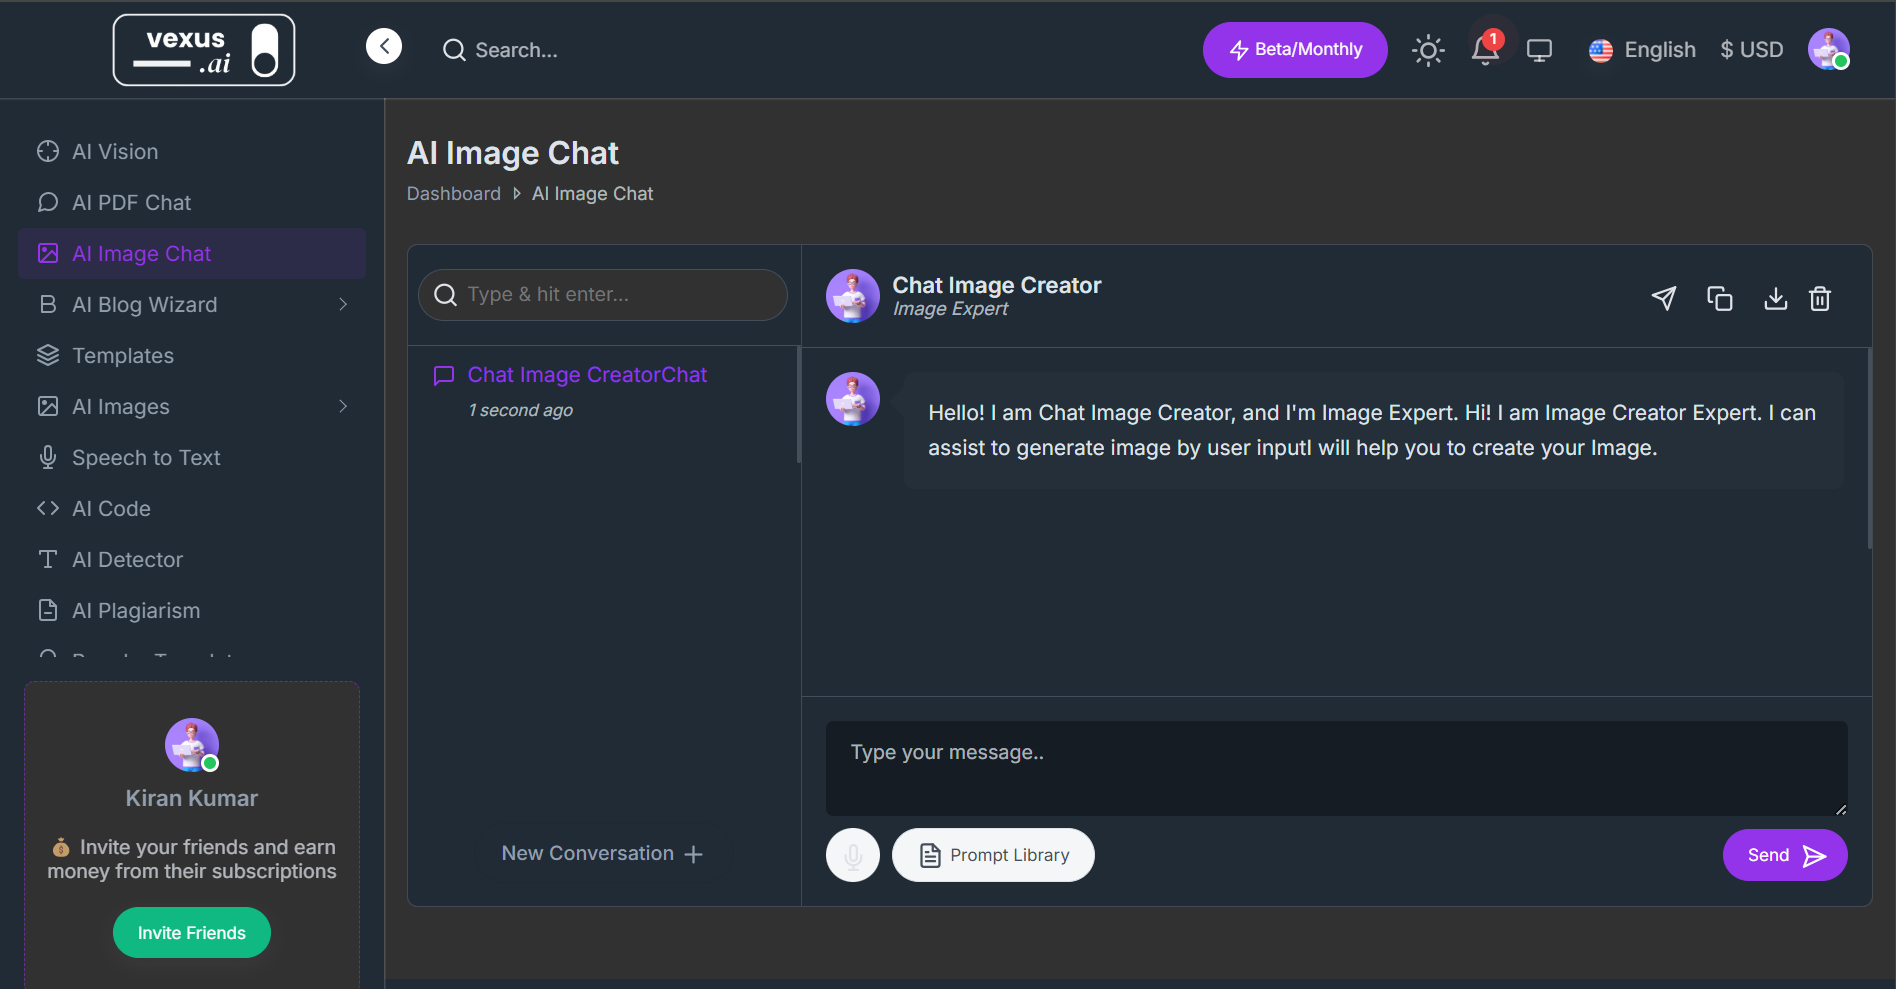Click microphone voice input button

tap(853, 855)
